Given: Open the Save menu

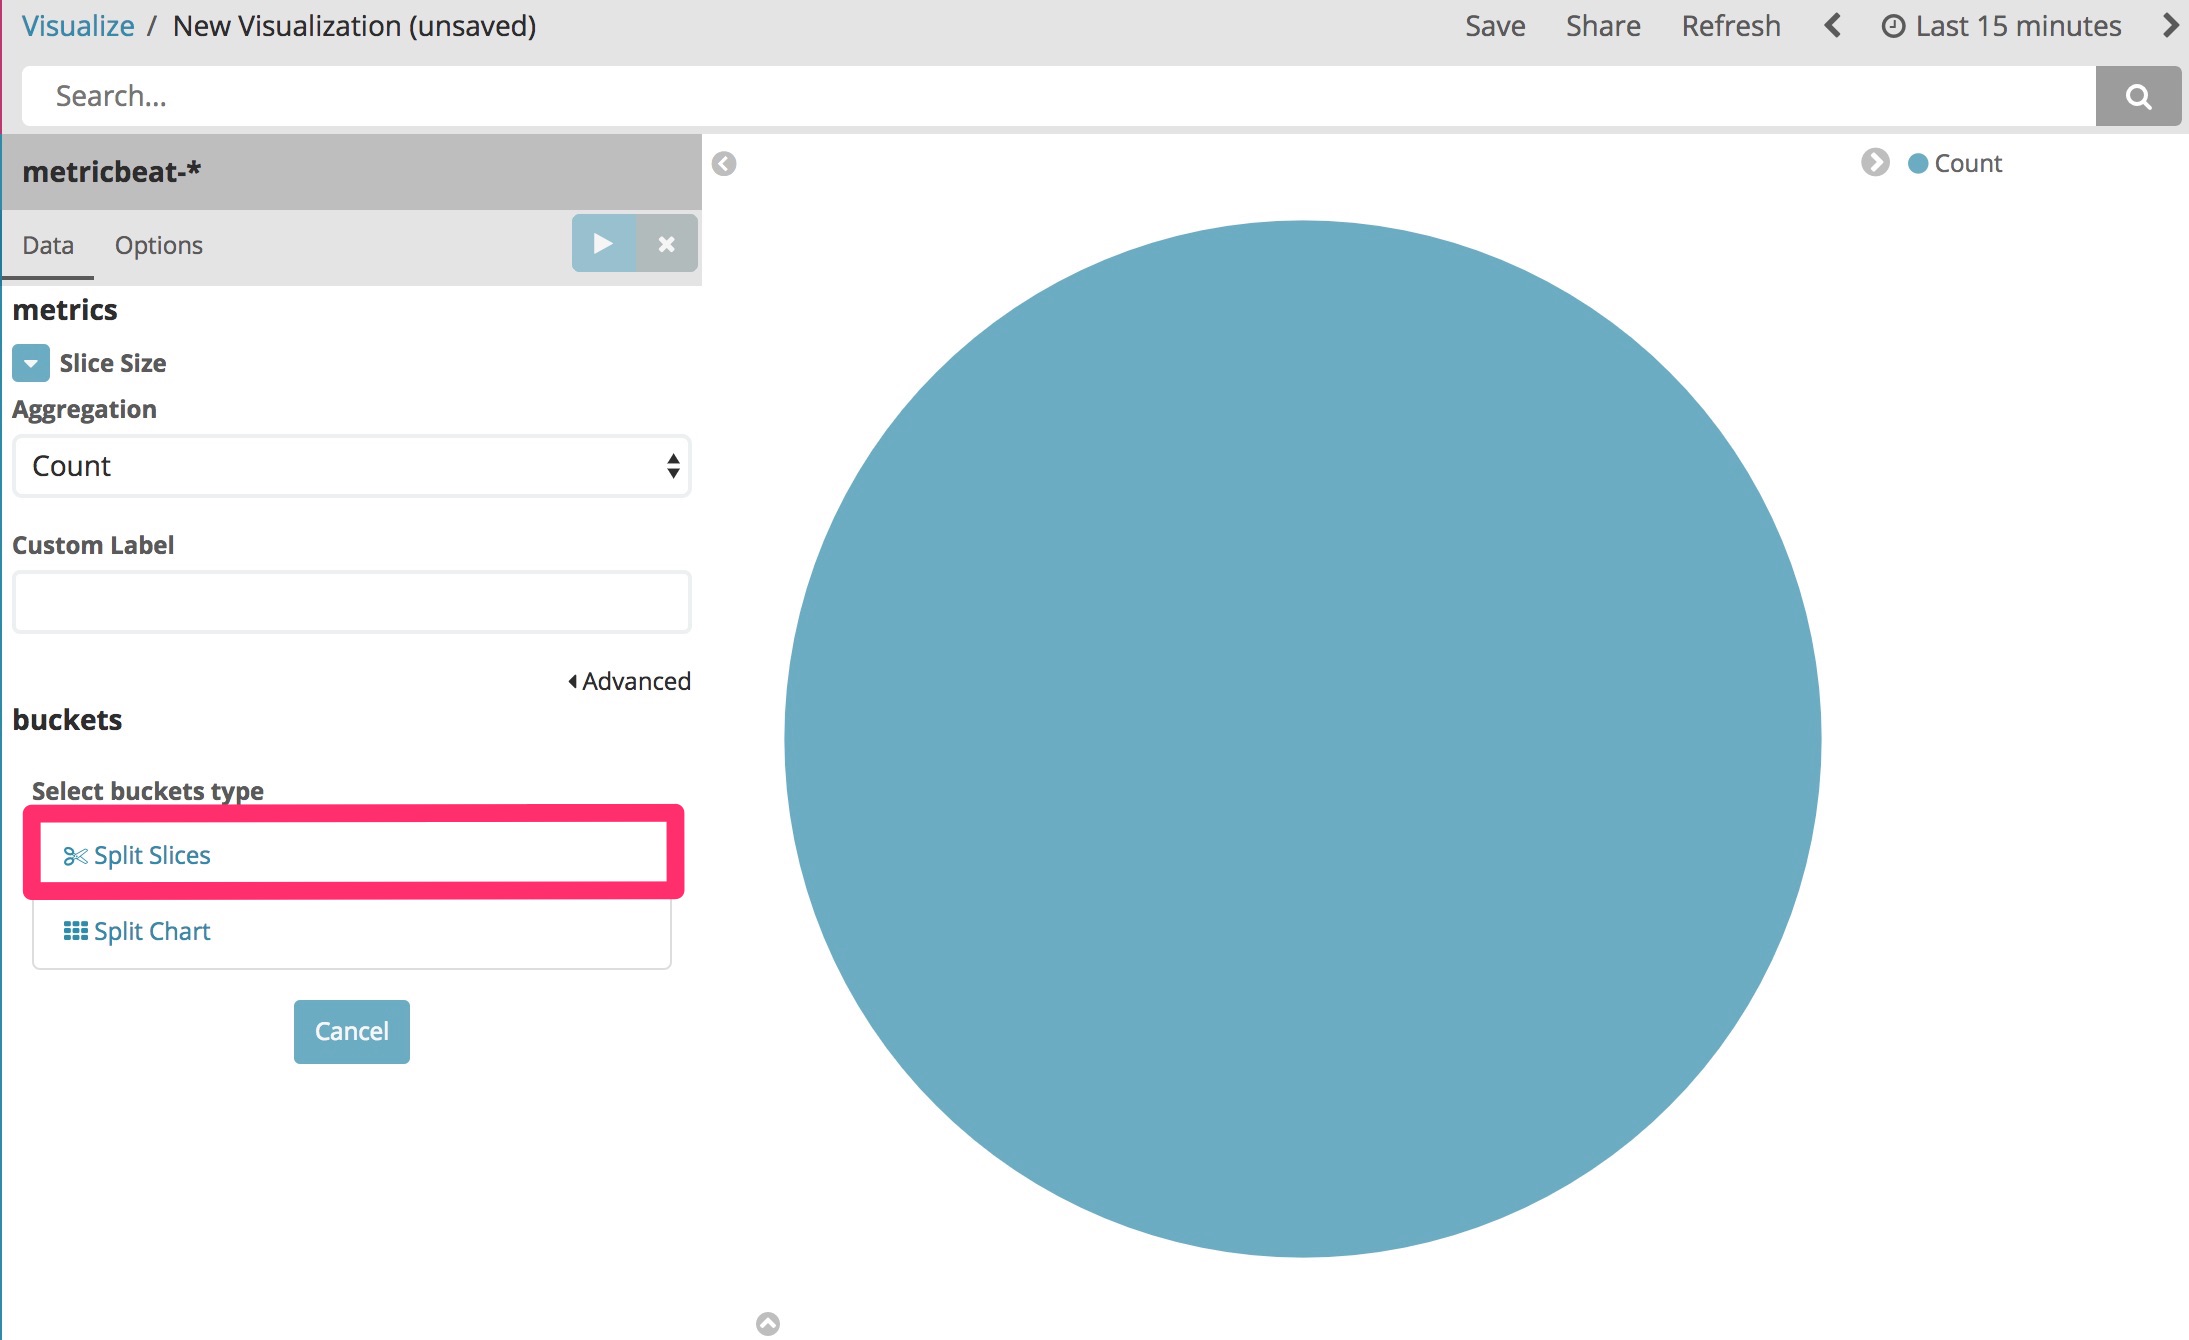Looking at the screenshot, I should (1495, 26).
